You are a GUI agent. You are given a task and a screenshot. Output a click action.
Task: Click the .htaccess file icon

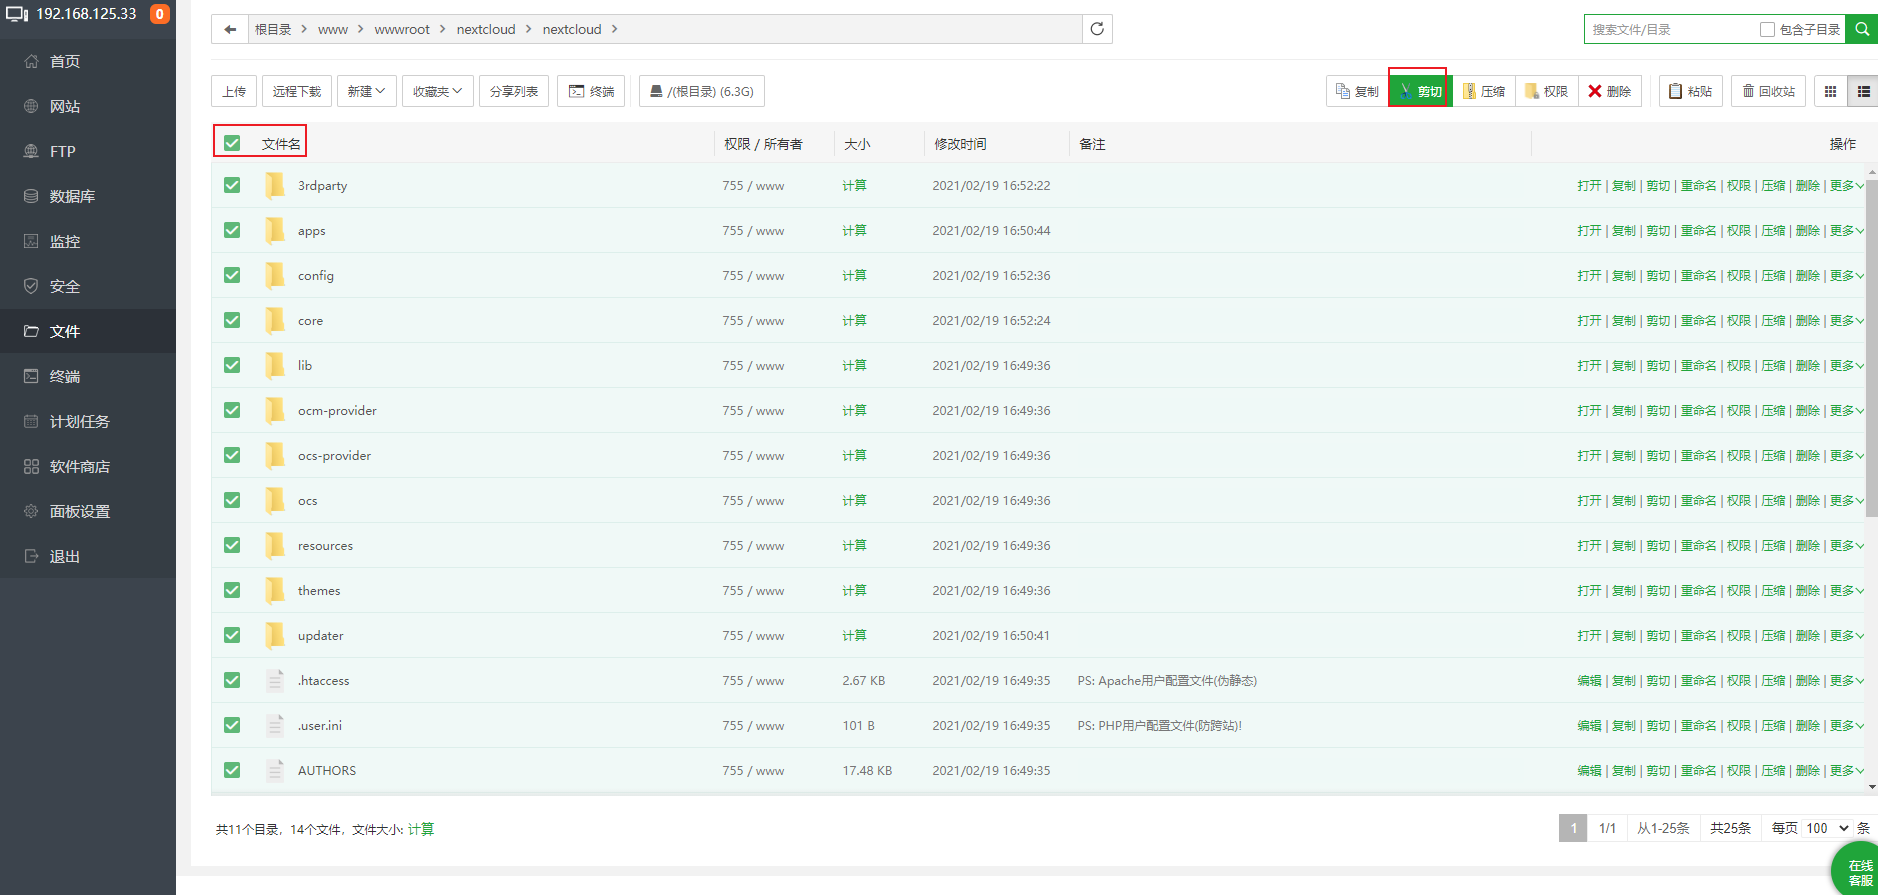pos(275,680)
